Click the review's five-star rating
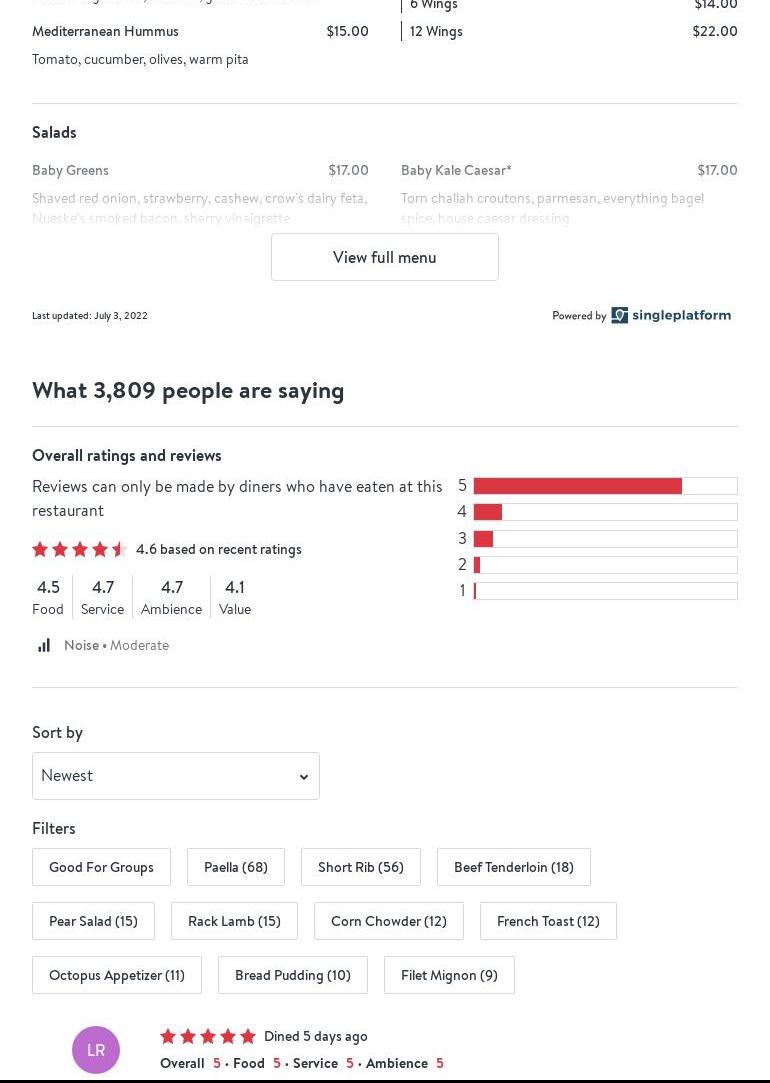The height and width of the screenshot is (1083, 770). 208,1036
